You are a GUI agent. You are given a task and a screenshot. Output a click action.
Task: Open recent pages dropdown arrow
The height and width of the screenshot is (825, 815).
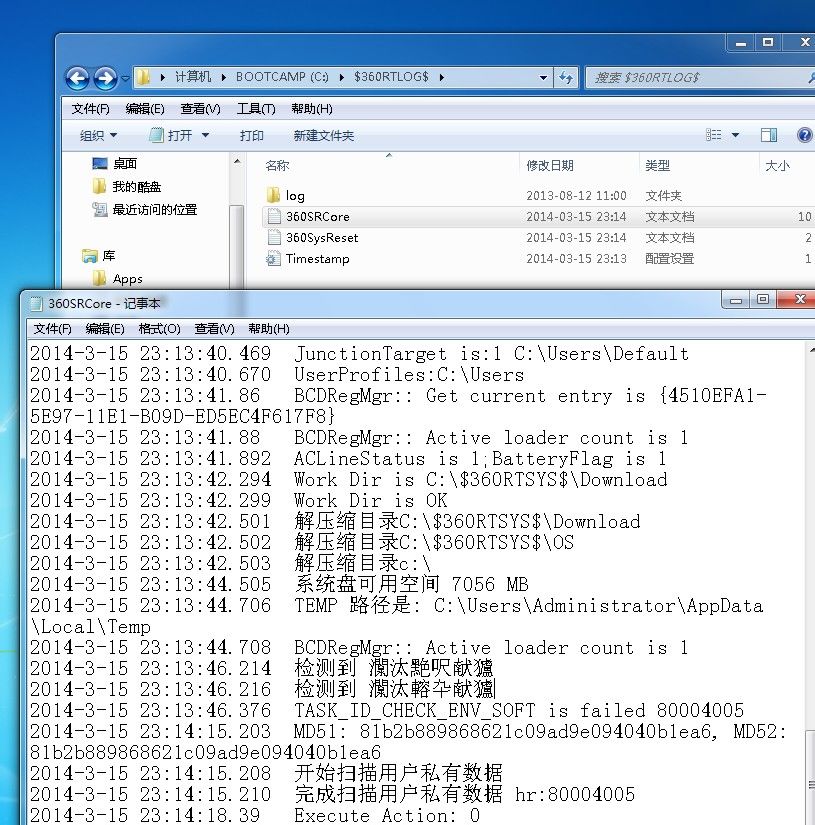pos(125,78)
